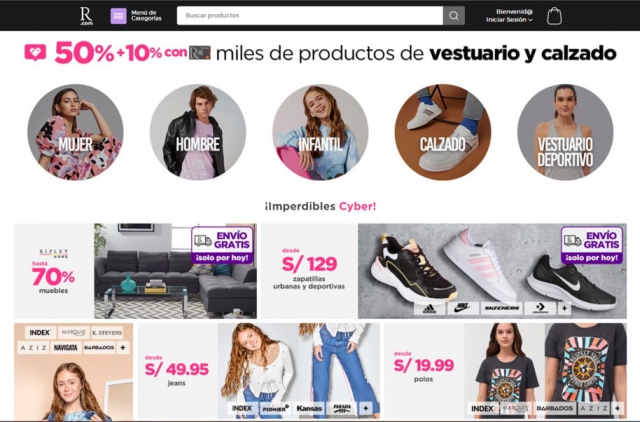Open the Vestuario Deportivo category circle

565,132
